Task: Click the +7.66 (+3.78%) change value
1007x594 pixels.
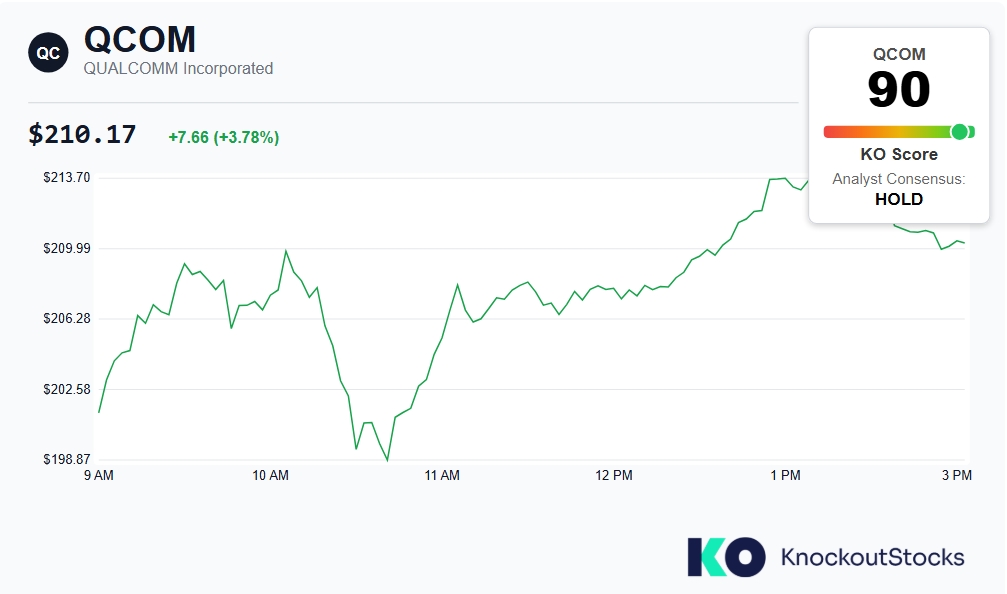Action: [x=223, y=137]
